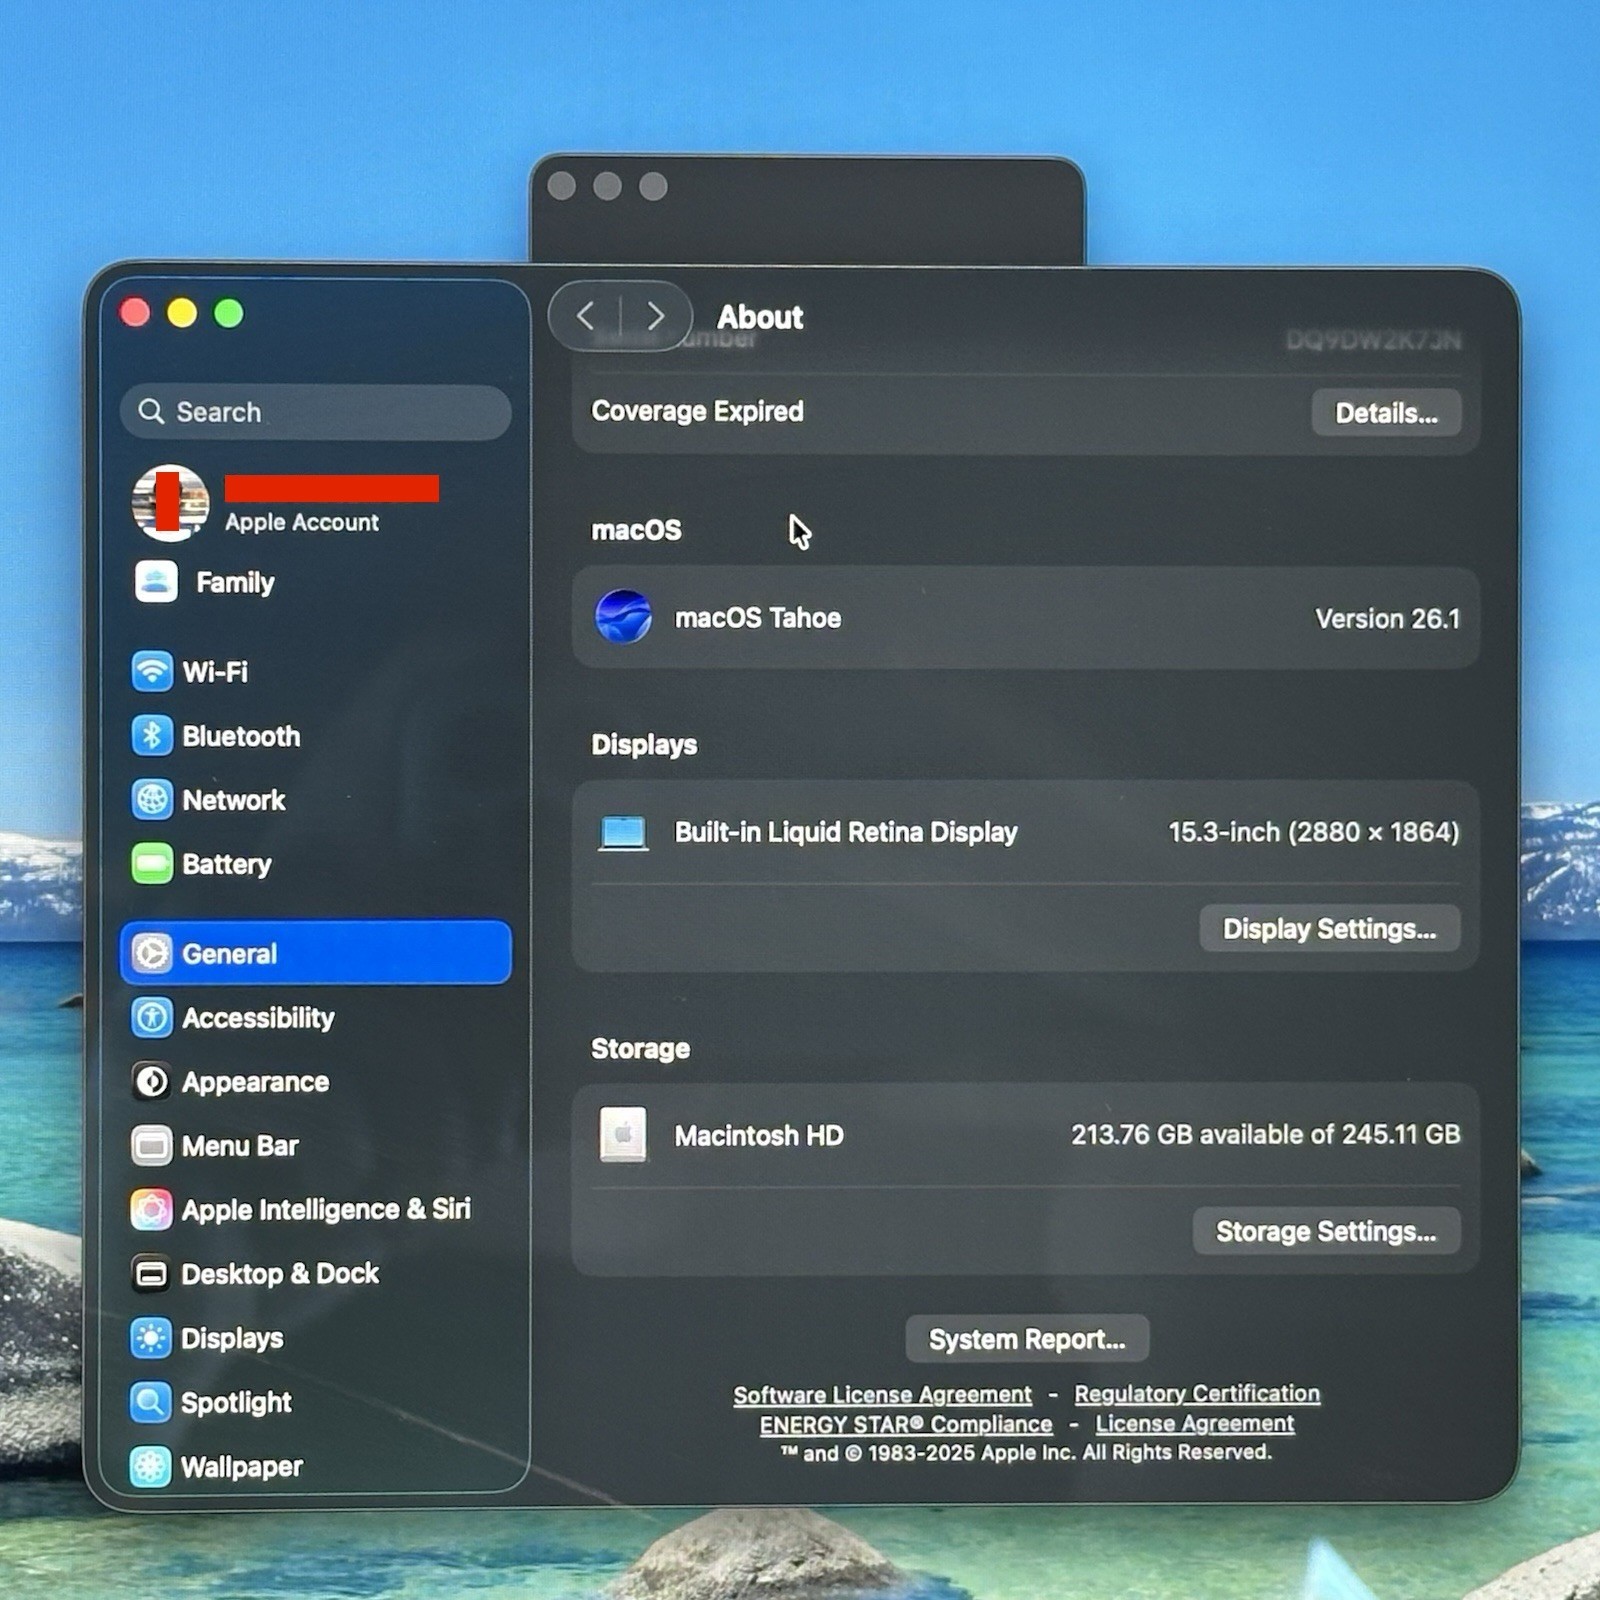Open Apple Intelligence & Siri settings
Screen dimensions: 1600x1600
[325, 1209]
